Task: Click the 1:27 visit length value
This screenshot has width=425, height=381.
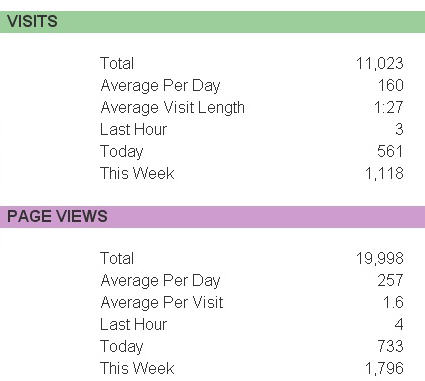Action: (389, 107)
